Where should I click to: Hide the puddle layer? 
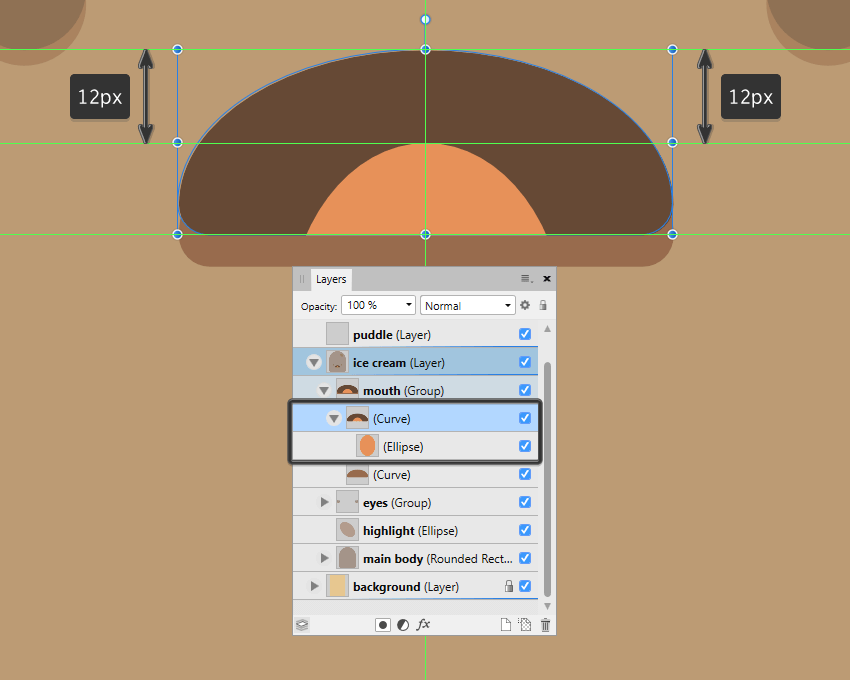coord(525,335)
